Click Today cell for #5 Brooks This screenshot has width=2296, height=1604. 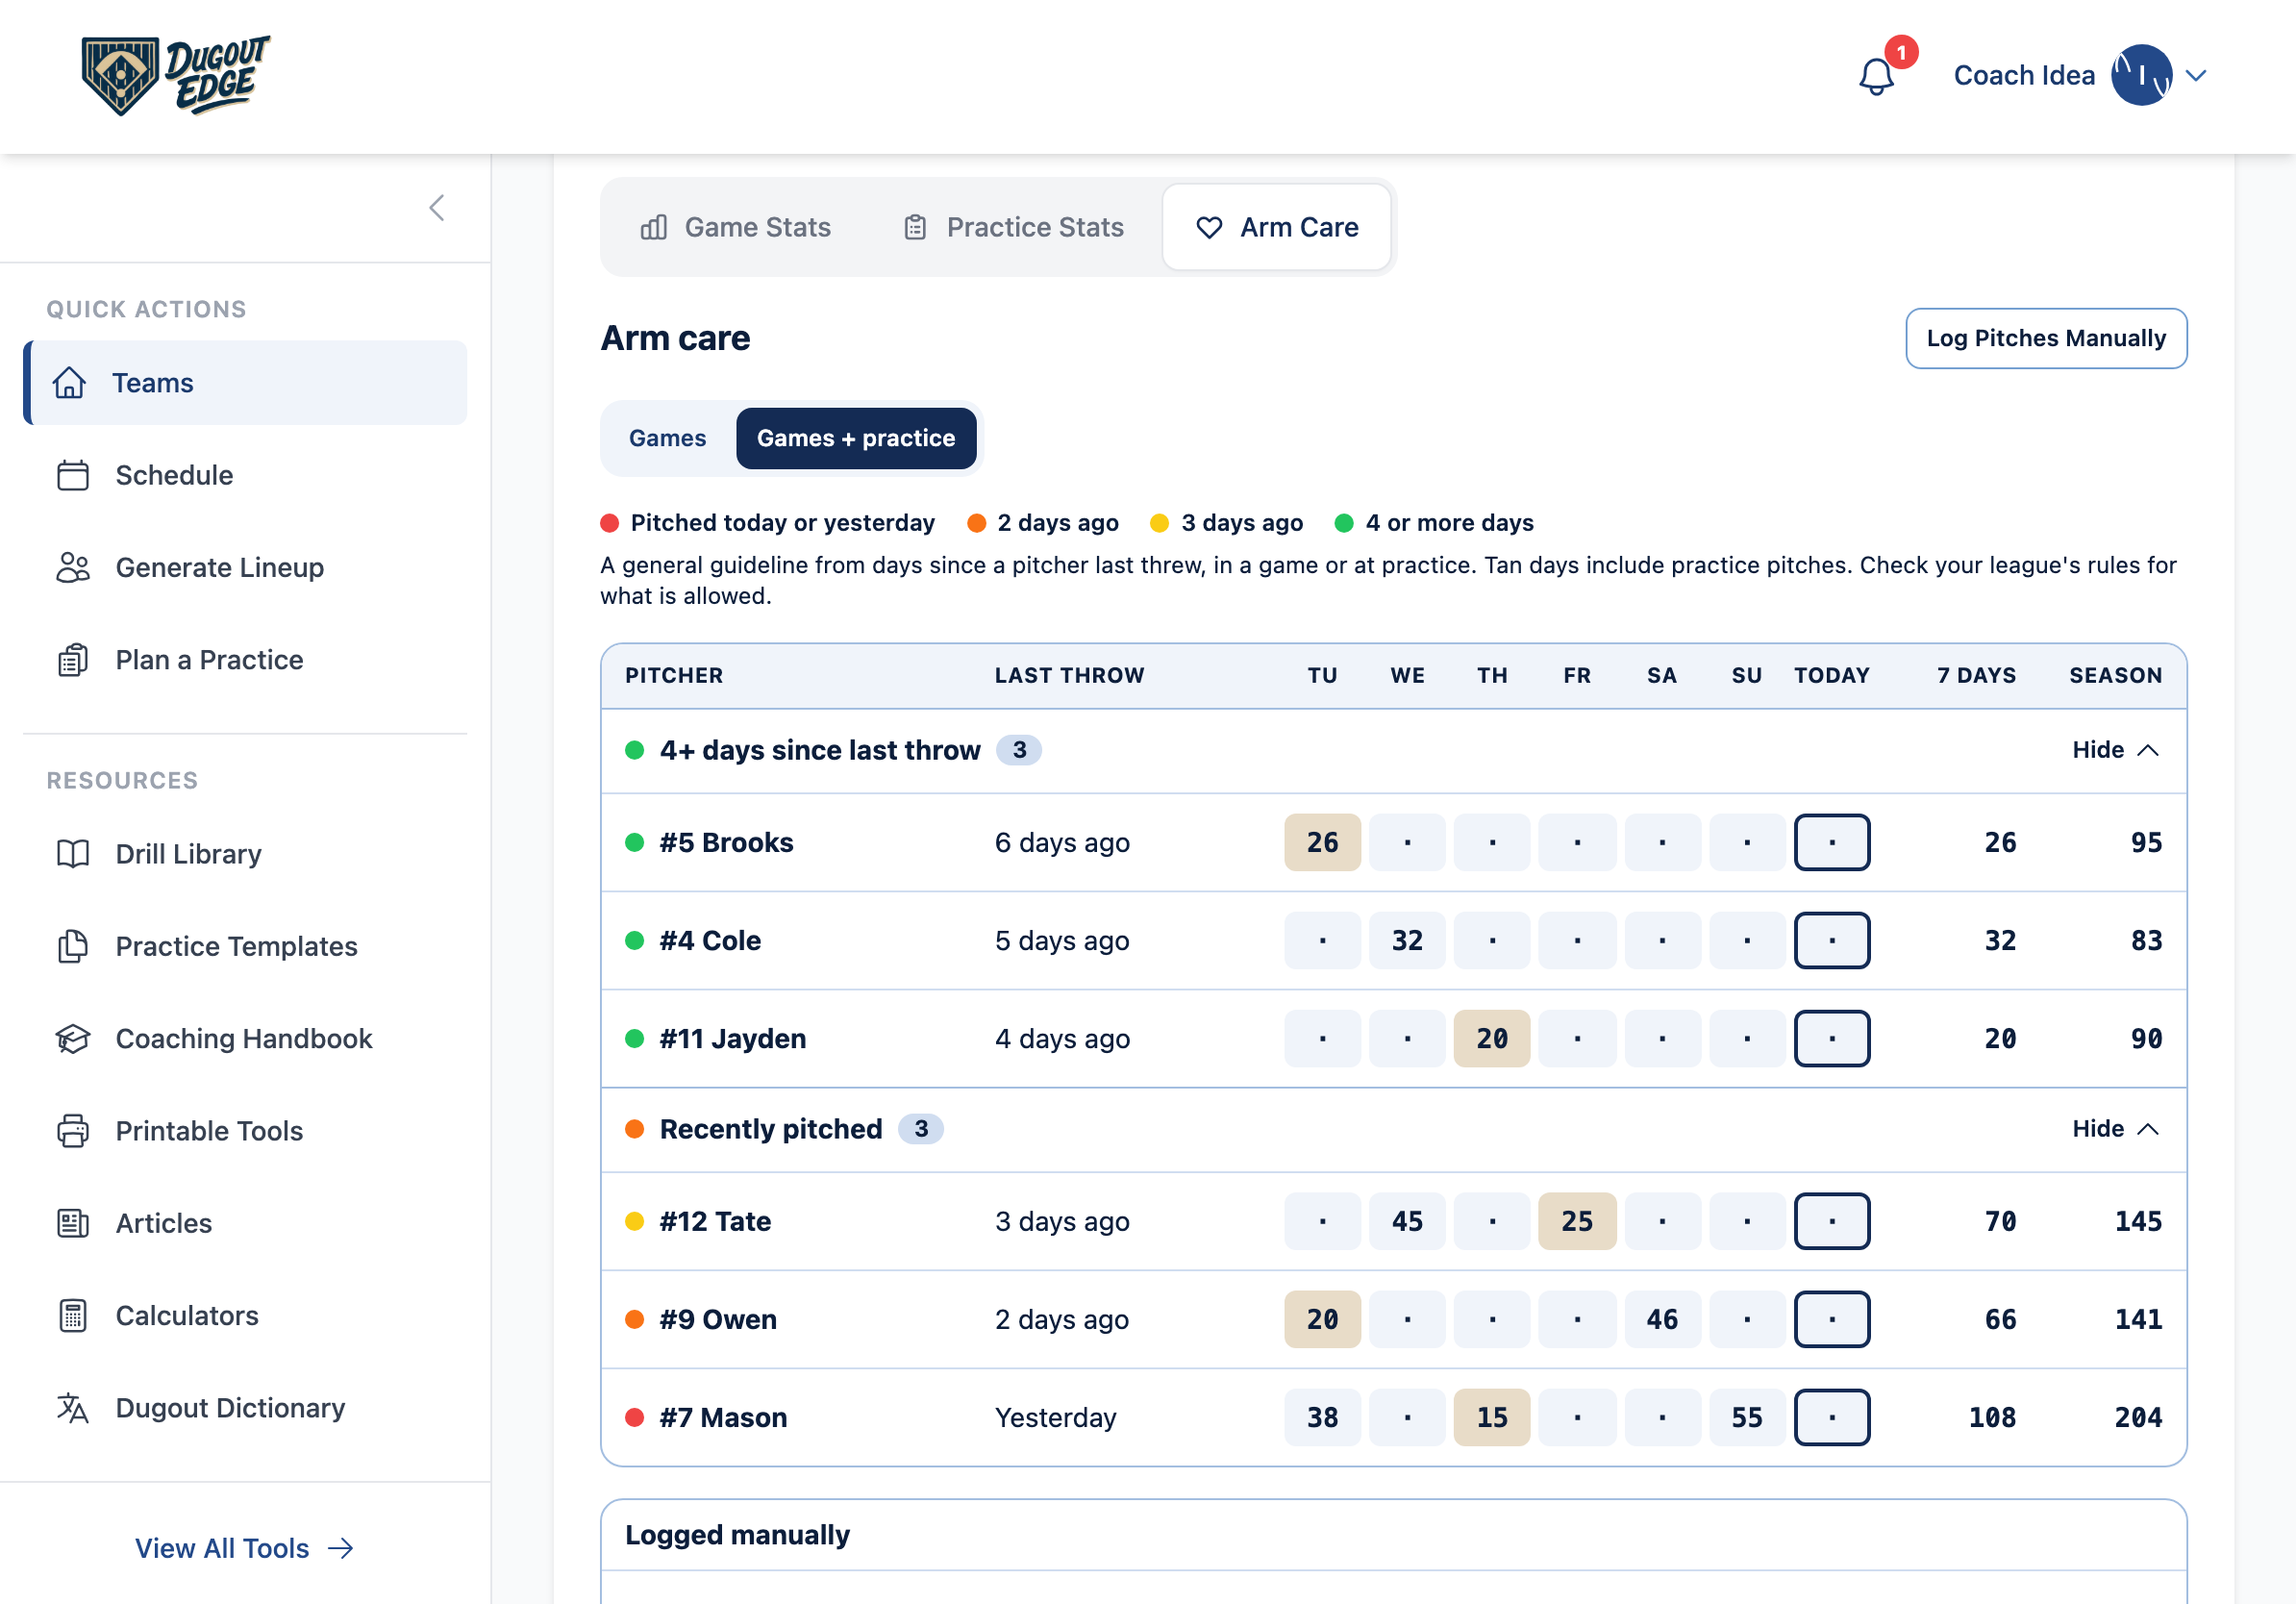(x=1832, y=843)
